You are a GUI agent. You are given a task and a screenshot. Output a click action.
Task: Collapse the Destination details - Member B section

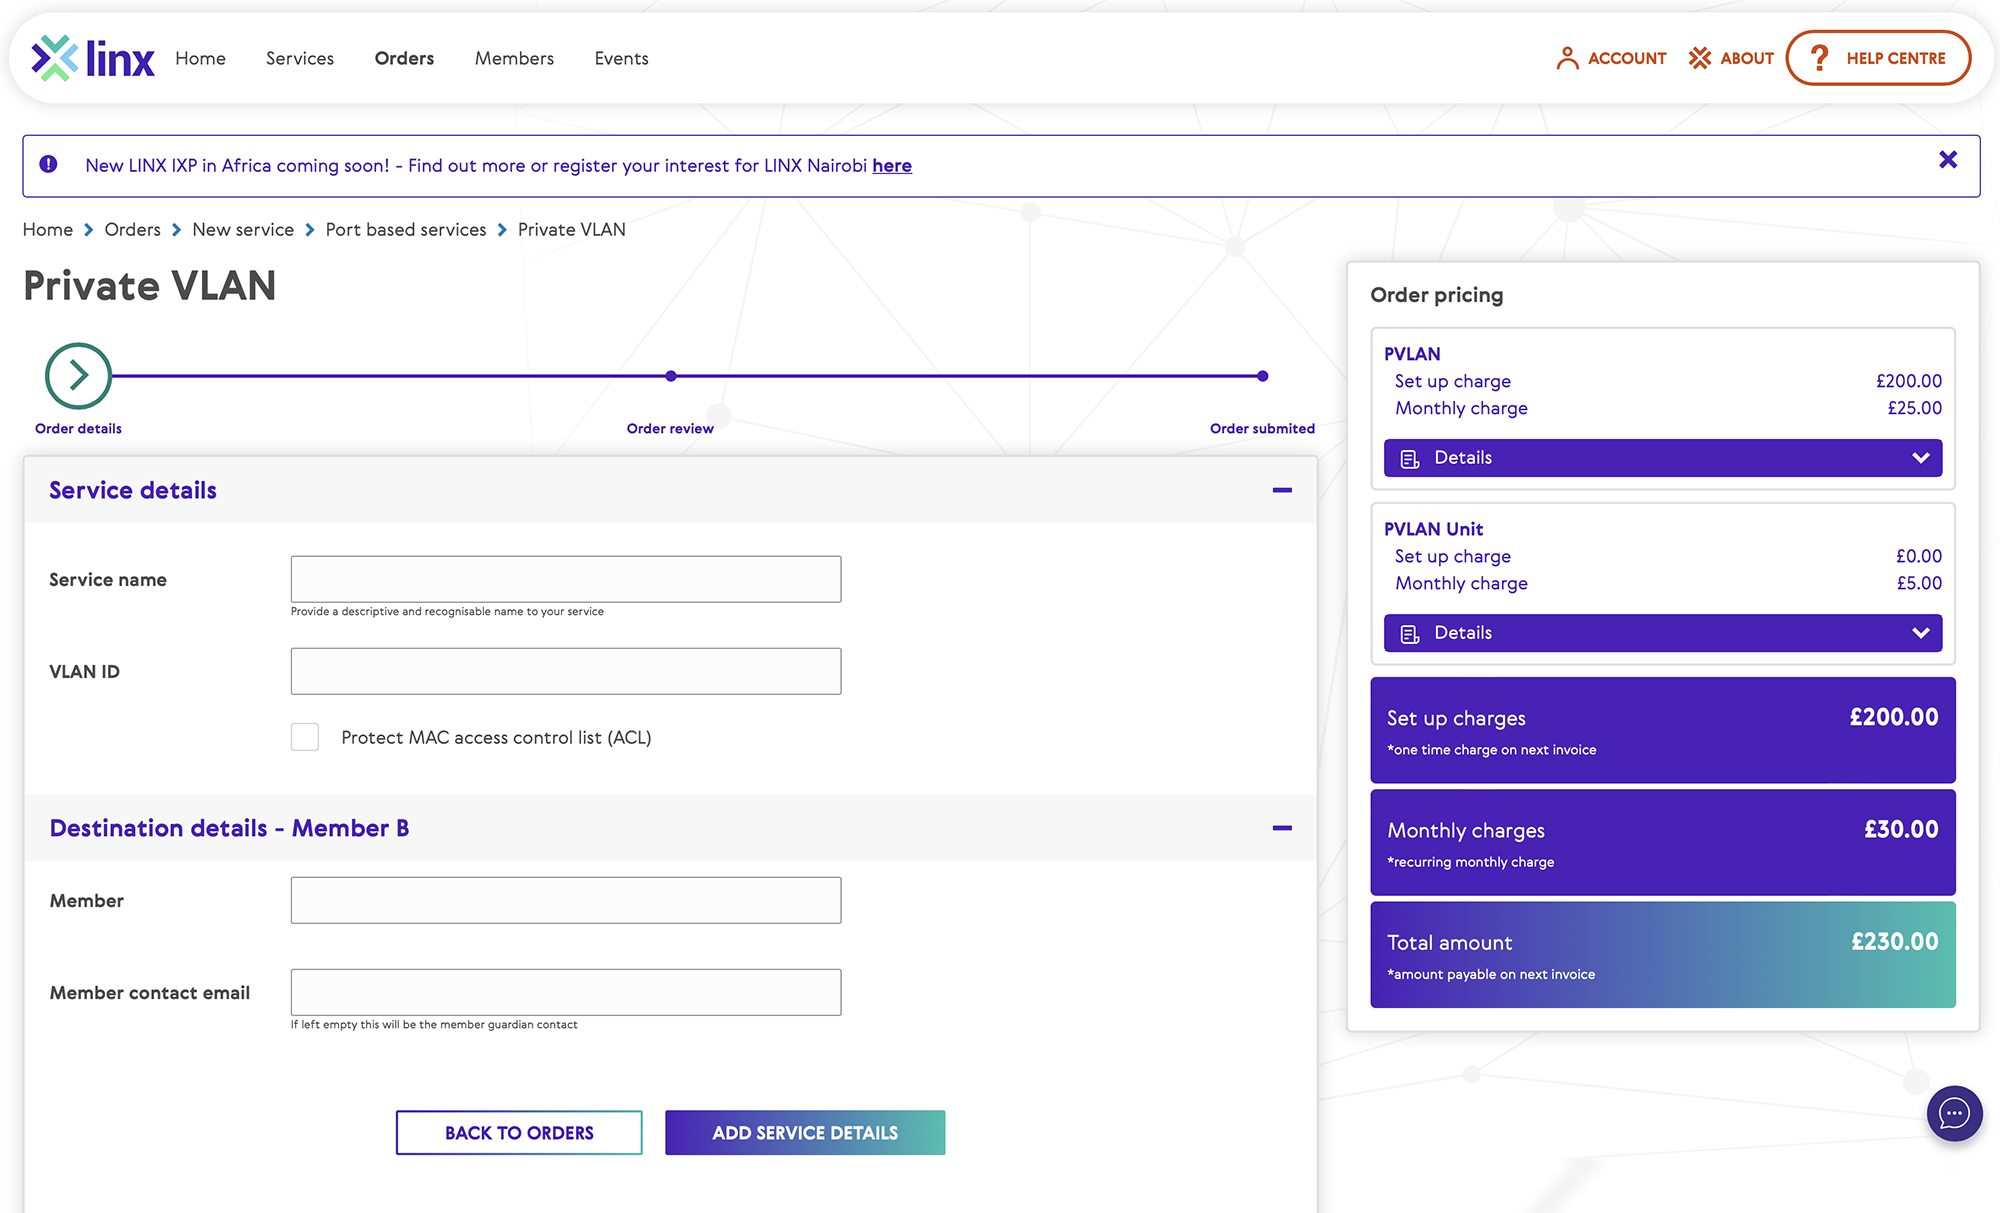[x=1281, y=828]
